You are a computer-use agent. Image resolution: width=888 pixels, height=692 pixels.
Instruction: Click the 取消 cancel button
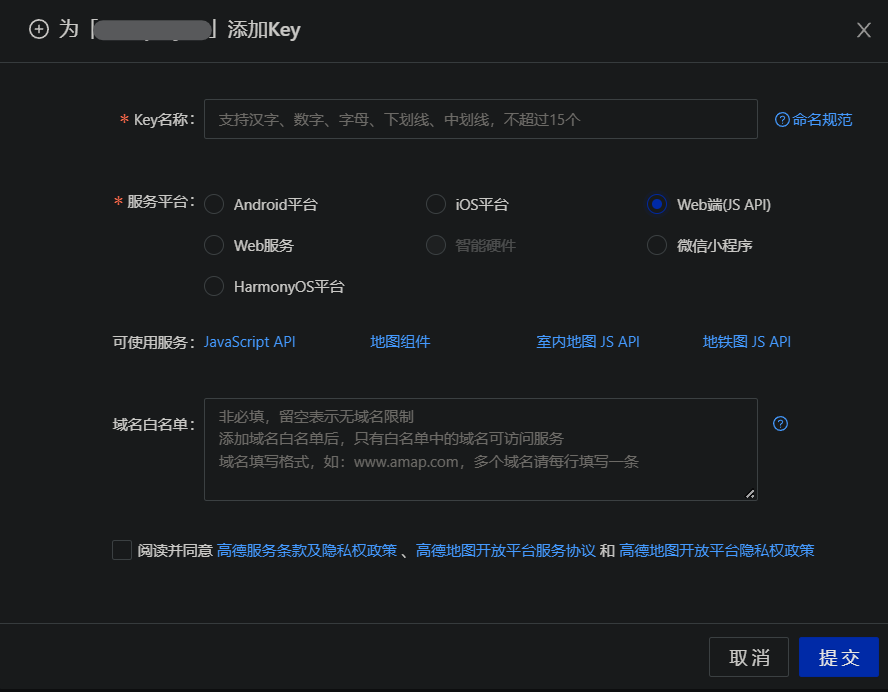point(748,657)
